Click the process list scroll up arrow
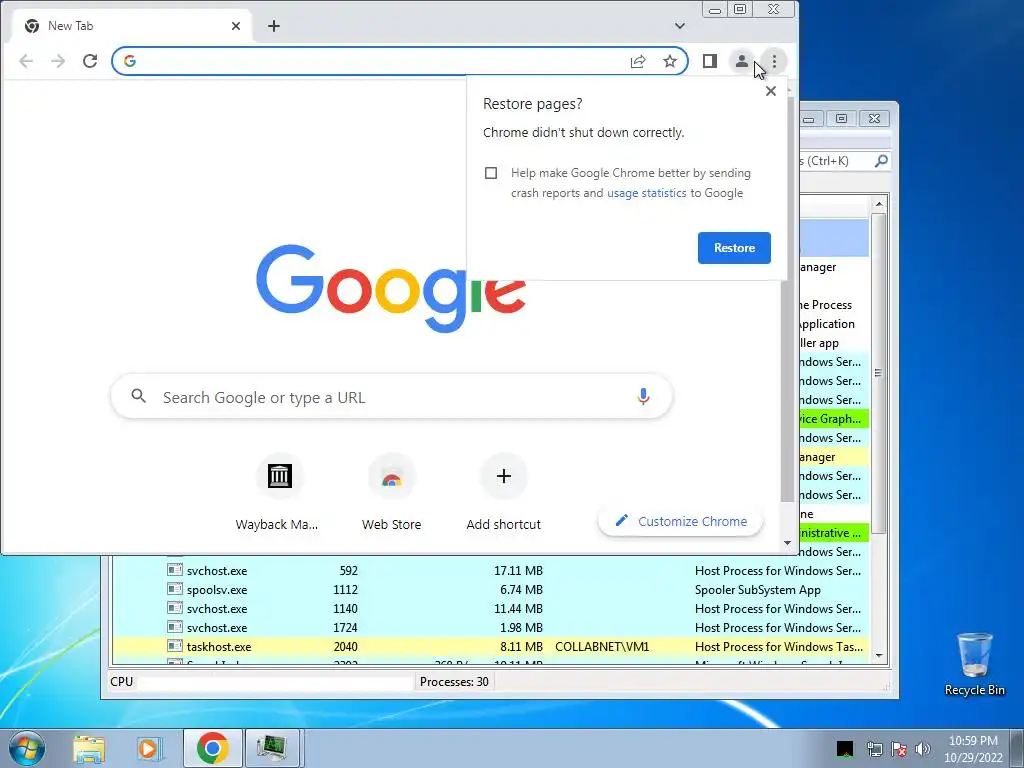The width and height of the screenshot is (1024, 768). coord(879,204)
